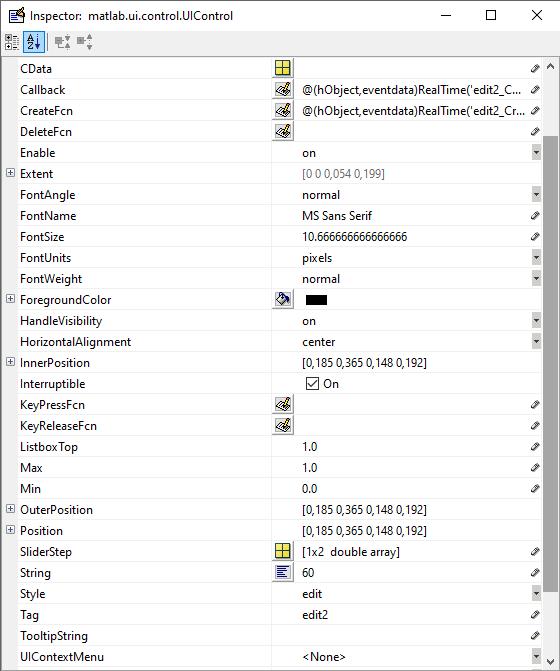
Task: Expand the ForegroundColor property
Action: (10, 299)
